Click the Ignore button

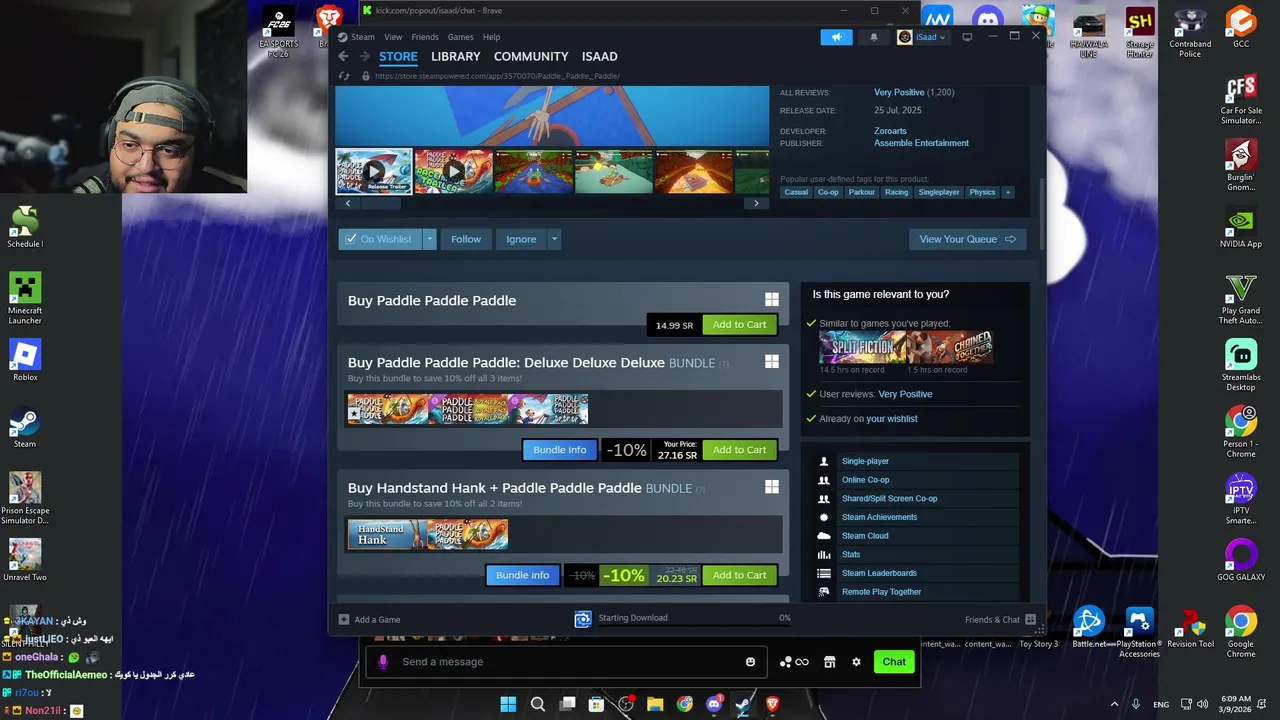coord(521,239)
